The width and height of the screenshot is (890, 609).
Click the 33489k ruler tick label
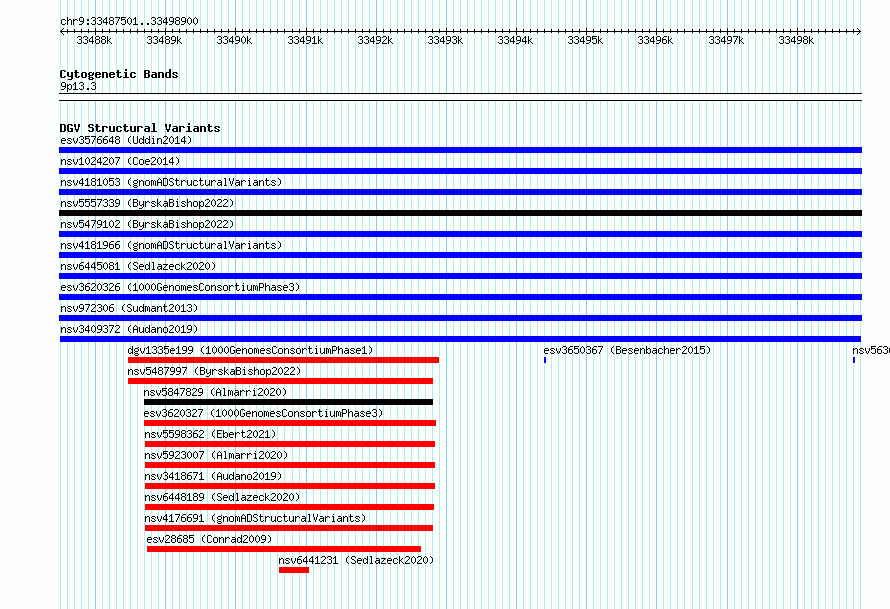coord(164,40)
